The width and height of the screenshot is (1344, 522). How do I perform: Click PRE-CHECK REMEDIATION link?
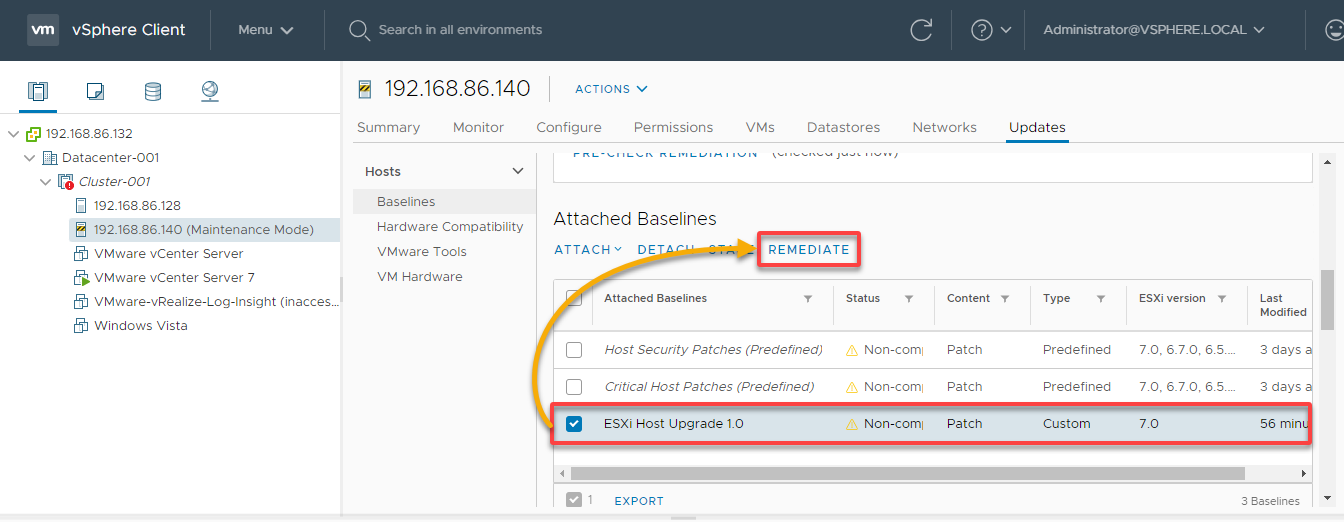(x=665, y=154)
